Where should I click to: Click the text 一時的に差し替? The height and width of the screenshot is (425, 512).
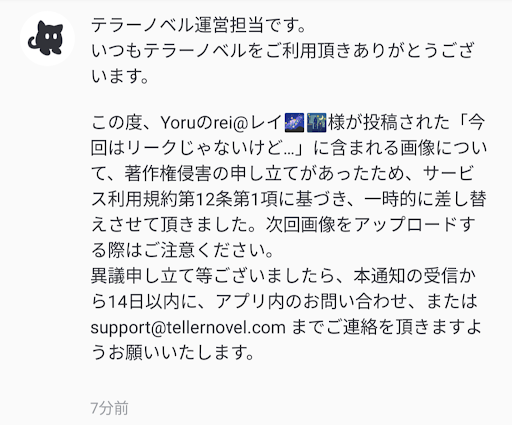click(x=425, y=199)
